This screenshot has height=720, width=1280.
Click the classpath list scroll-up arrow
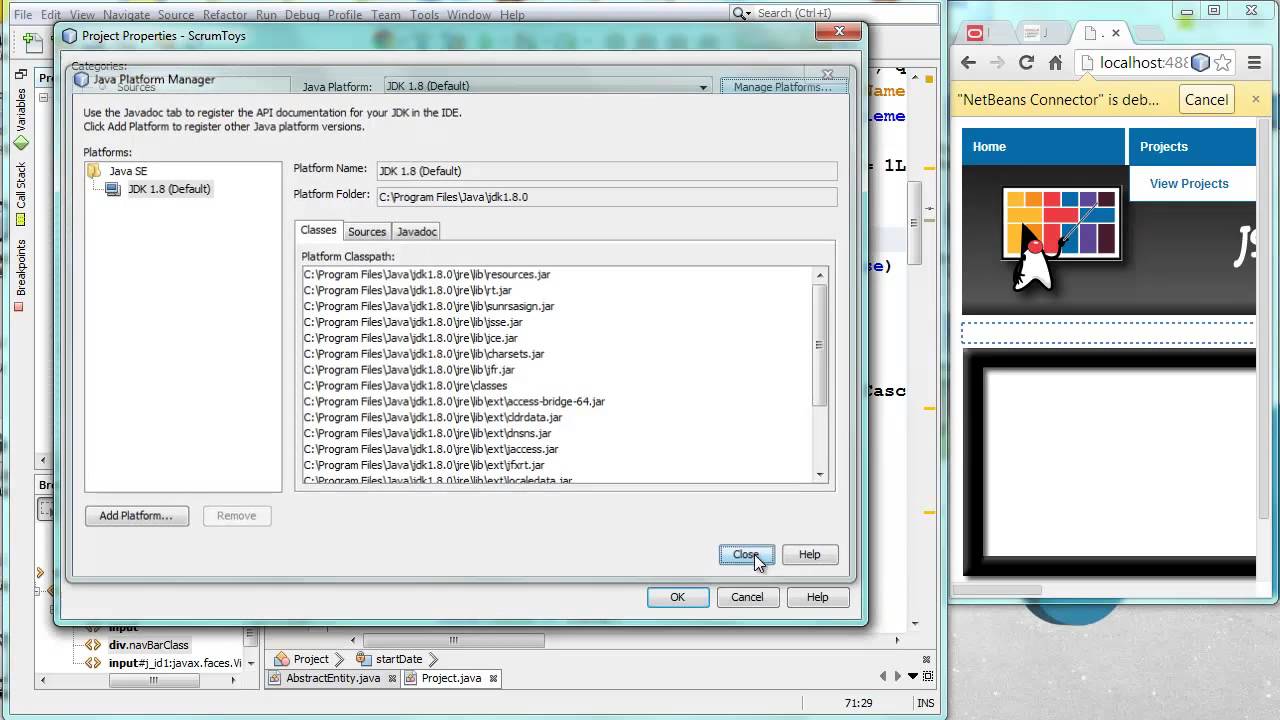coord(820,275)
